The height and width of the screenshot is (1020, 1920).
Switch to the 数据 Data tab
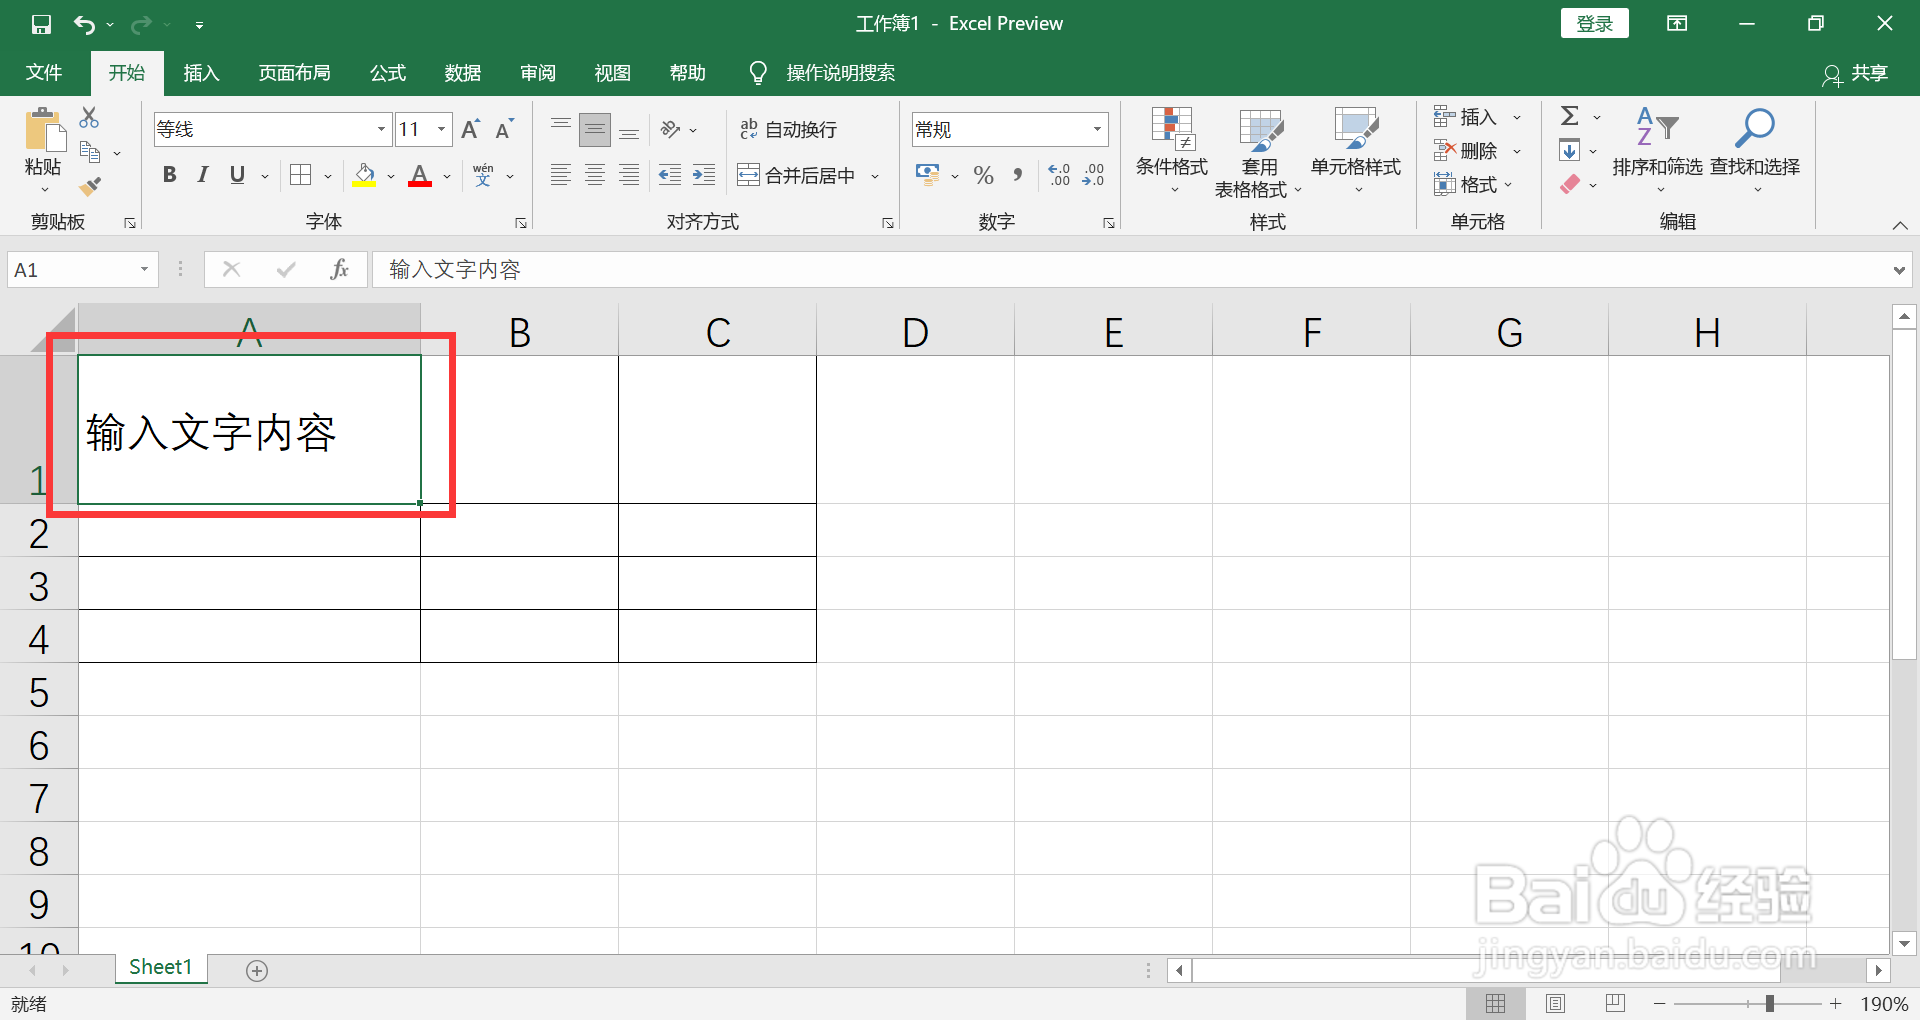point(463,73)
